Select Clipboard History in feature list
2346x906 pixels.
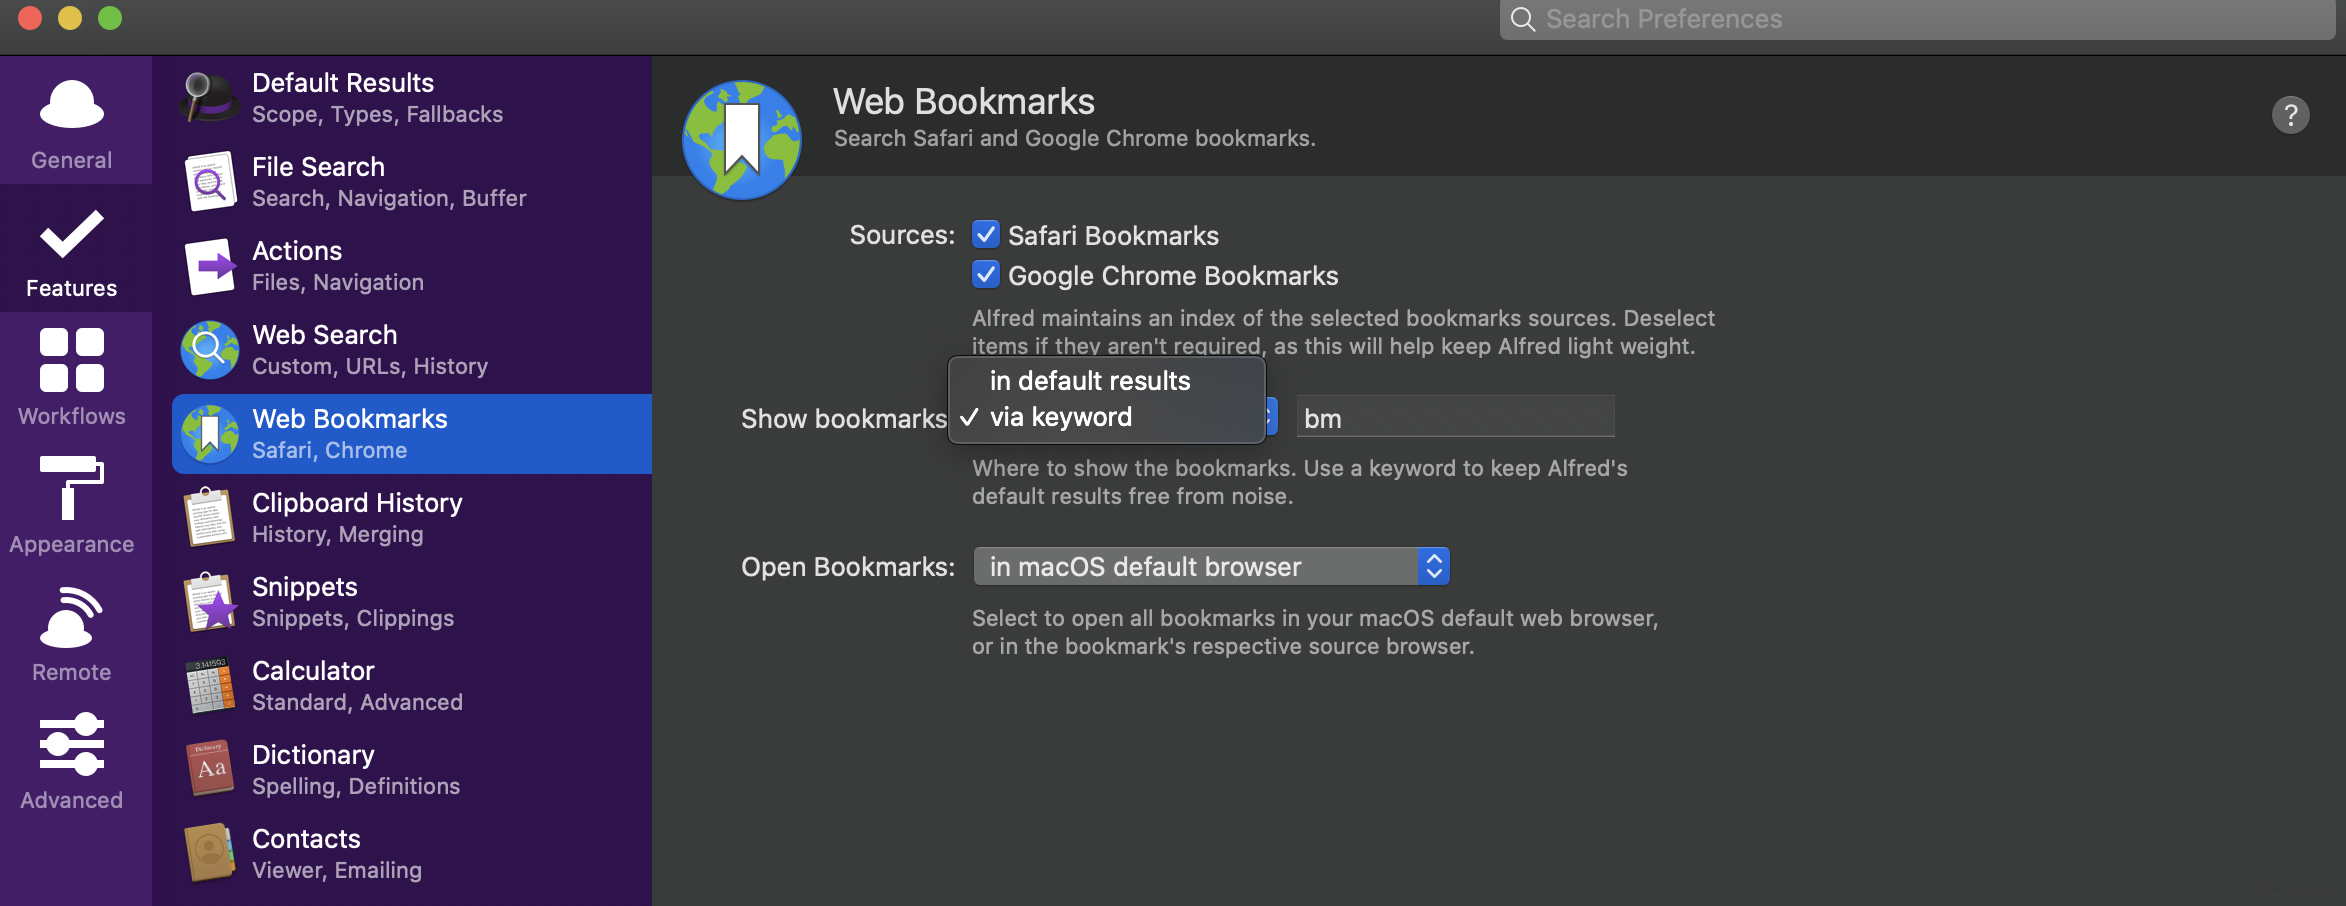357,517
